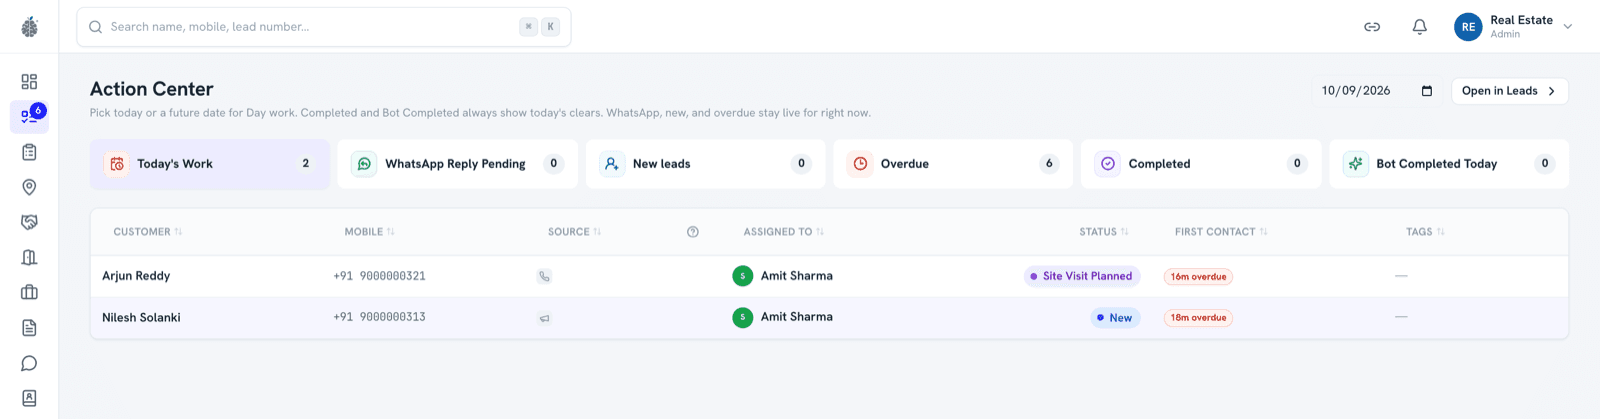Open the map pin location sidebar icon
The width and height of the screenshot is (1600, 419).
coord(29,187)
